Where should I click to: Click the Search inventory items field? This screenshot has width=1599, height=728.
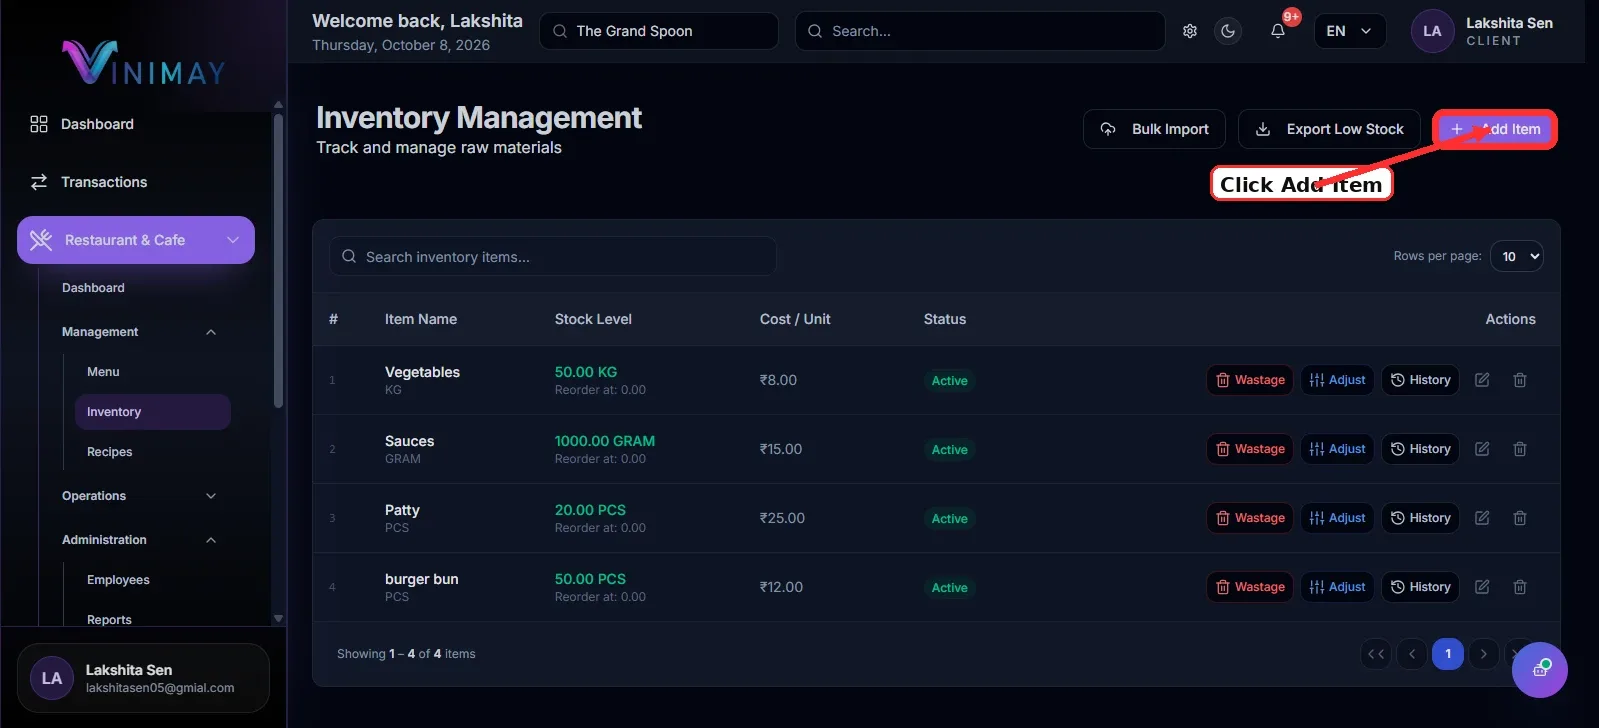click(x=553, y=257)
